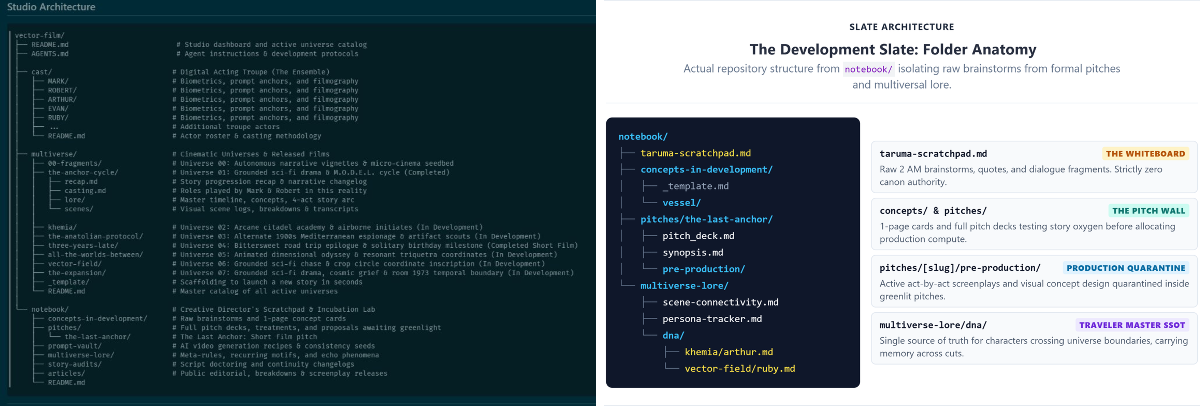This screenshot has width=1200, height=406.
Task: Click the "MARK/" actor folder
Action: click(58, 81)
